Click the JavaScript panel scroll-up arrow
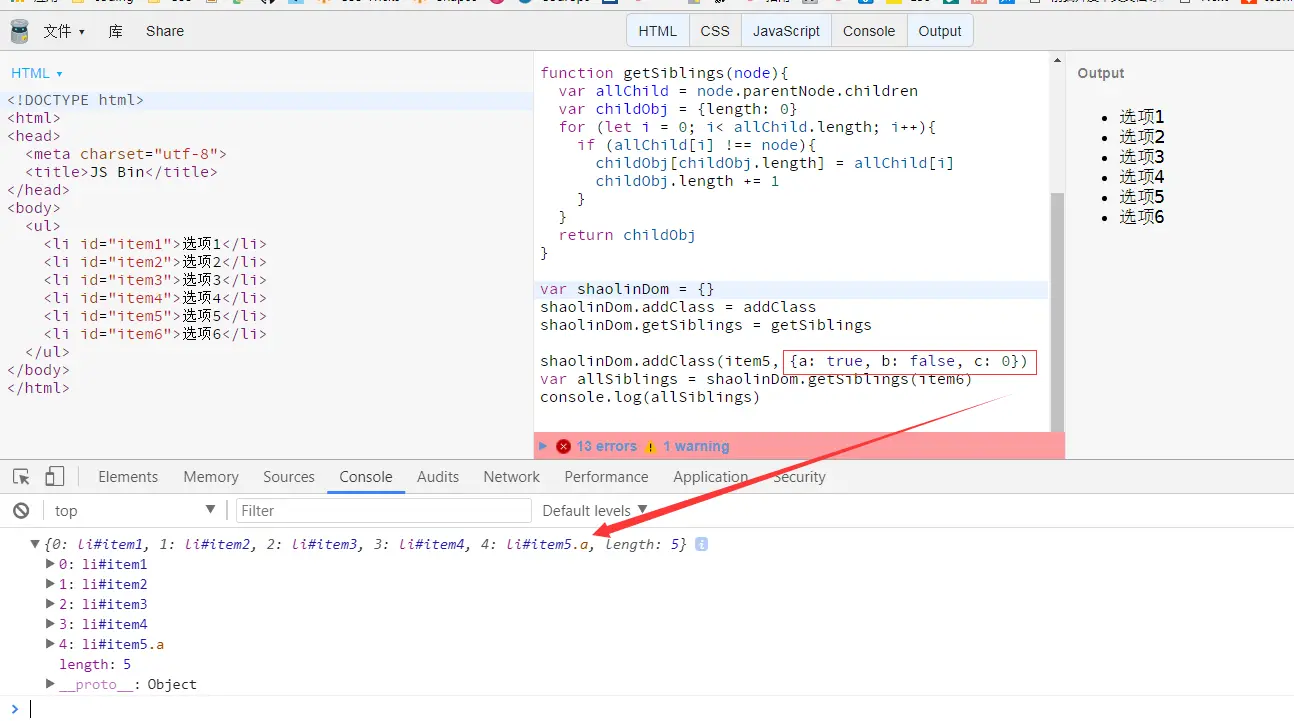1294x721 pixels. pos(1057,61)
